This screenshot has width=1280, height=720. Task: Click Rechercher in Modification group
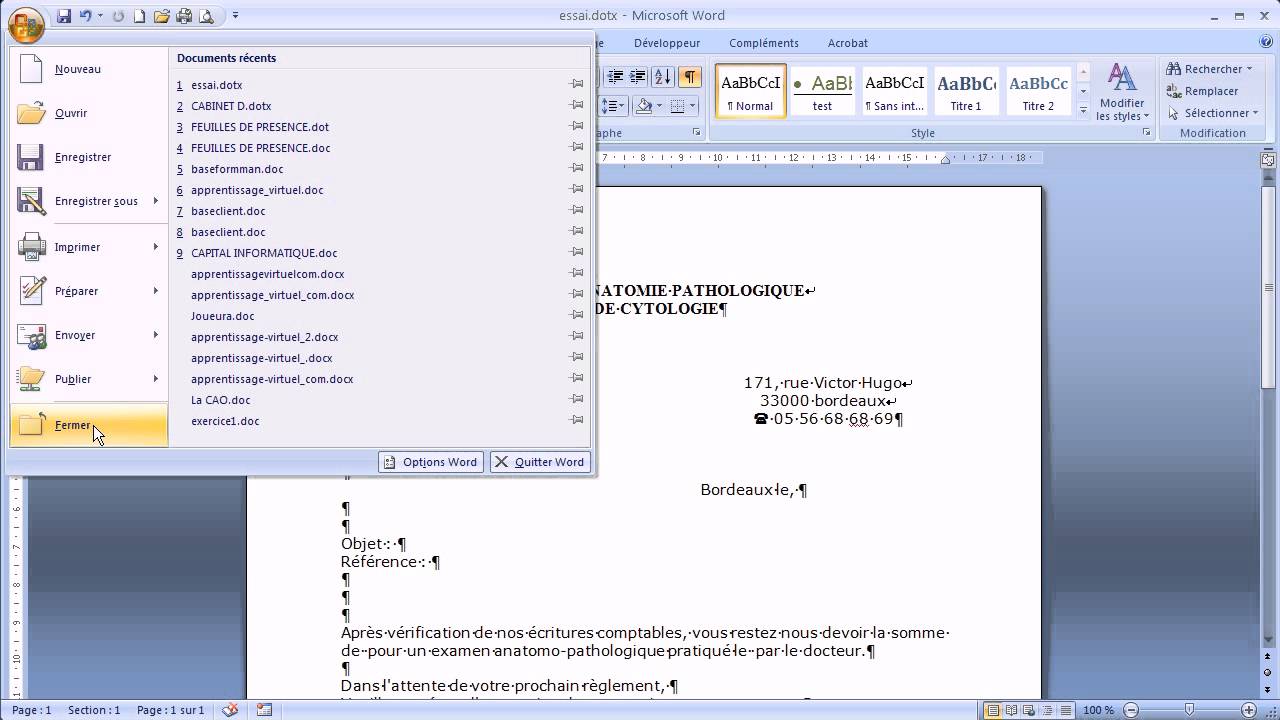(x=1210, y=69)
